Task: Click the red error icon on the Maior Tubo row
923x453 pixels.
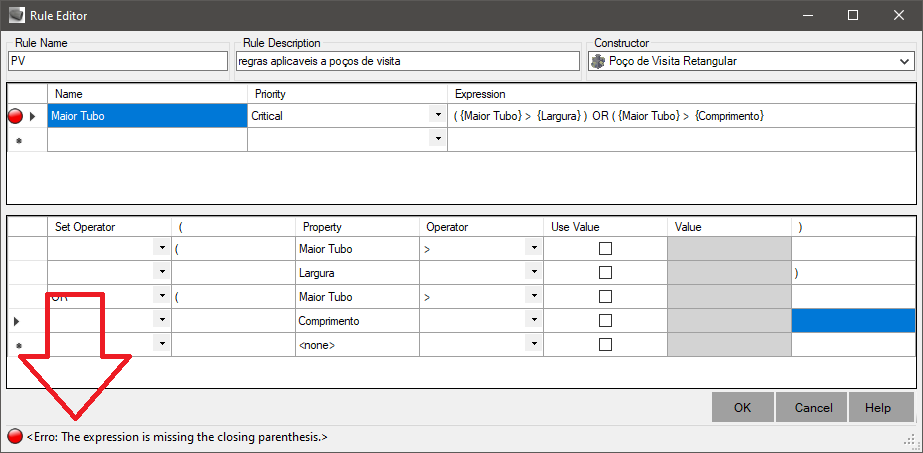Action: click(x=15, y=116)
